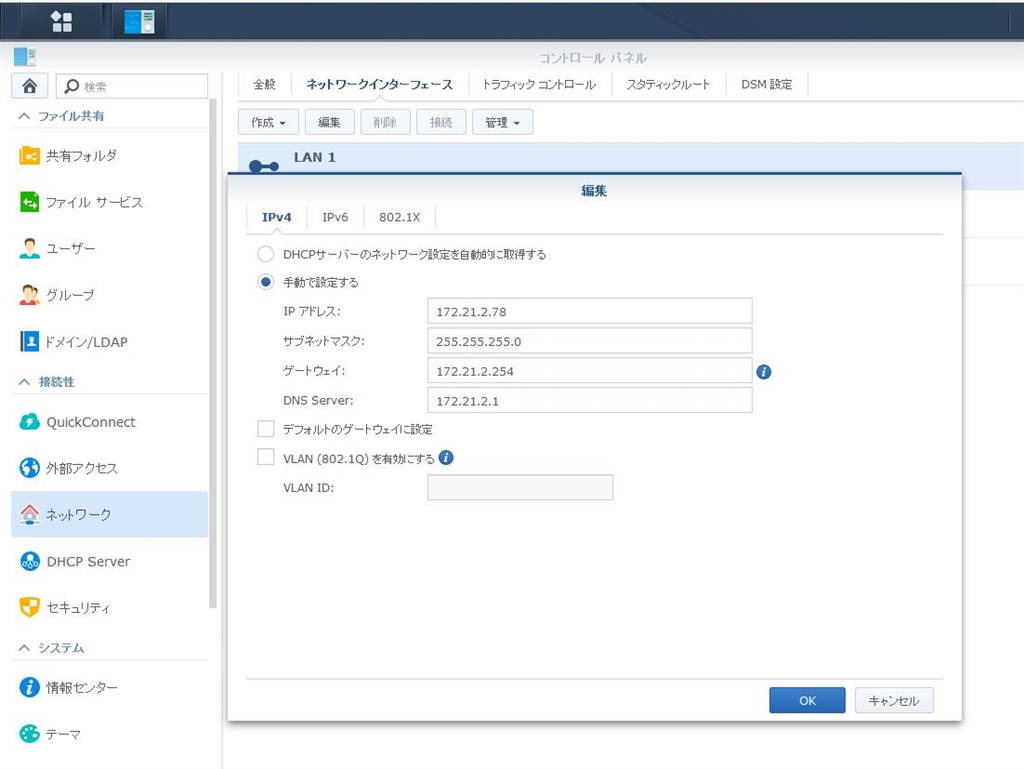The width and height of the screenshot is (1024, 769).
Task: Open the DSM main menu icon
Action: coord(61,22)
